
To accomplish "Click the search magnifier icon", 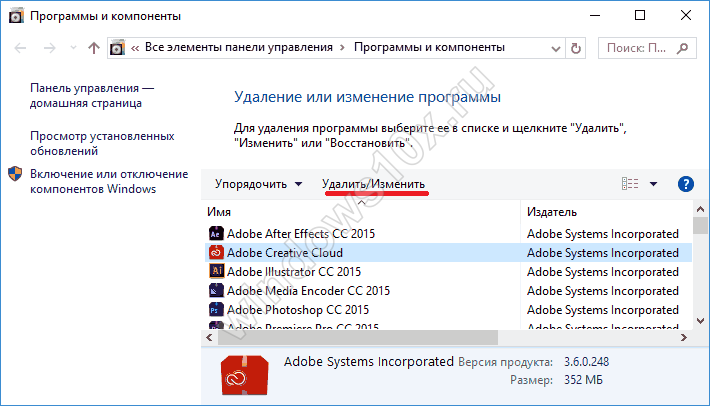I will [682, 48].
